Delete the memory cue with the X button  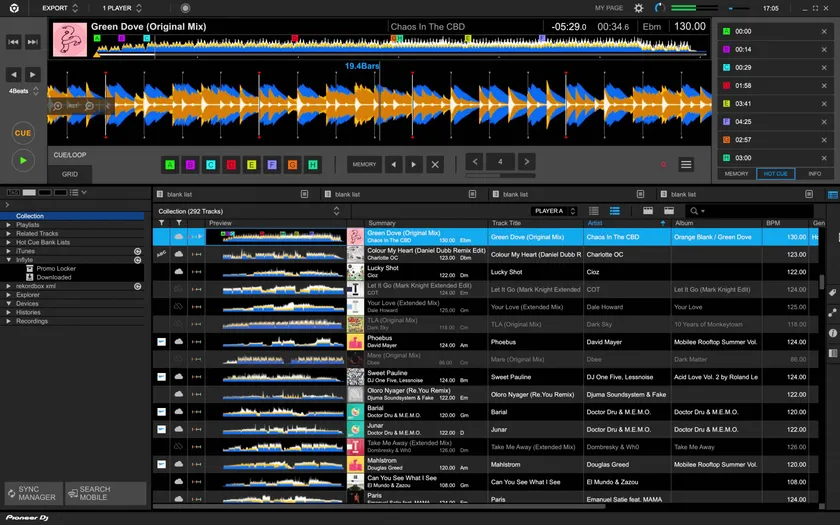tap(435, 165)
